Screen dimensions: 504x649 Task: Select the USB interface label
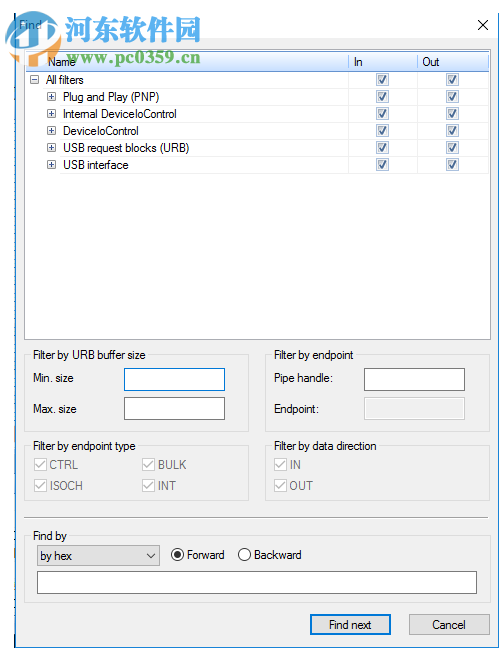96,164
